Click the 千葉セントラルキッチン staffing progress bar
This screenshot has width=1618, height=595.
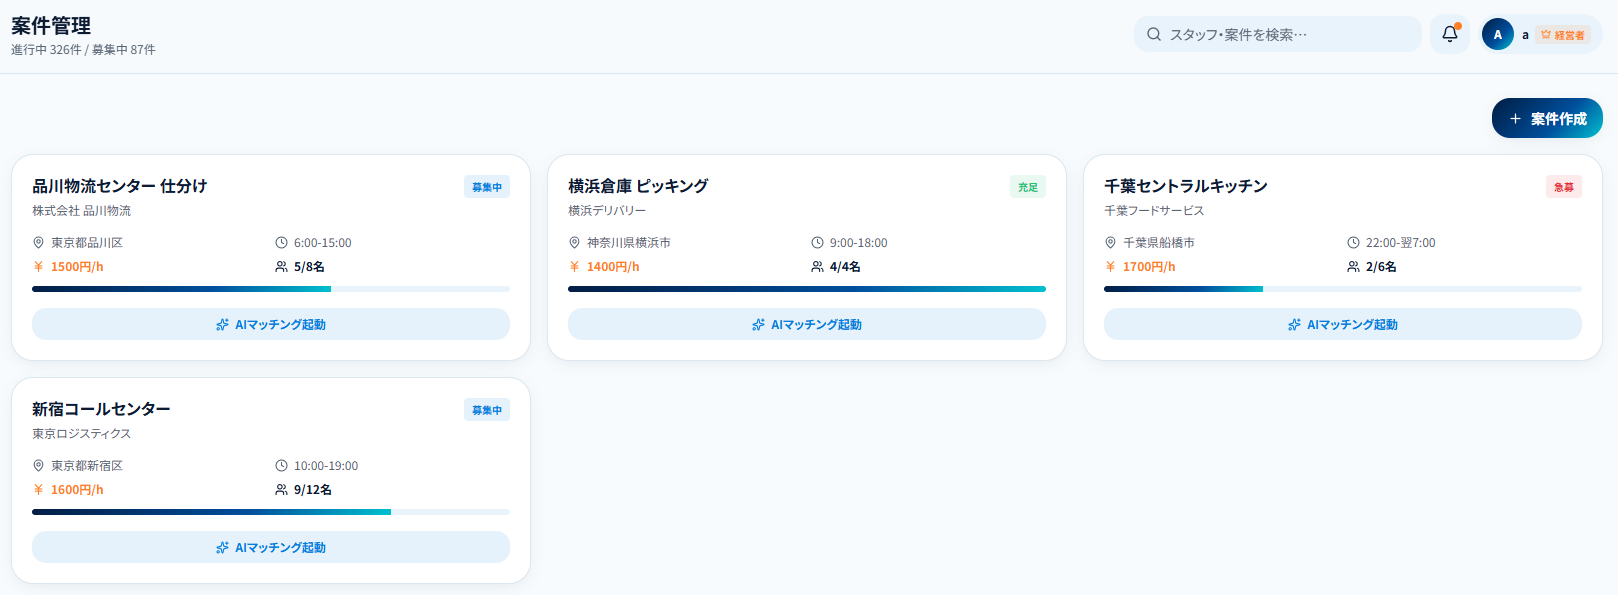pos(1343,289)
